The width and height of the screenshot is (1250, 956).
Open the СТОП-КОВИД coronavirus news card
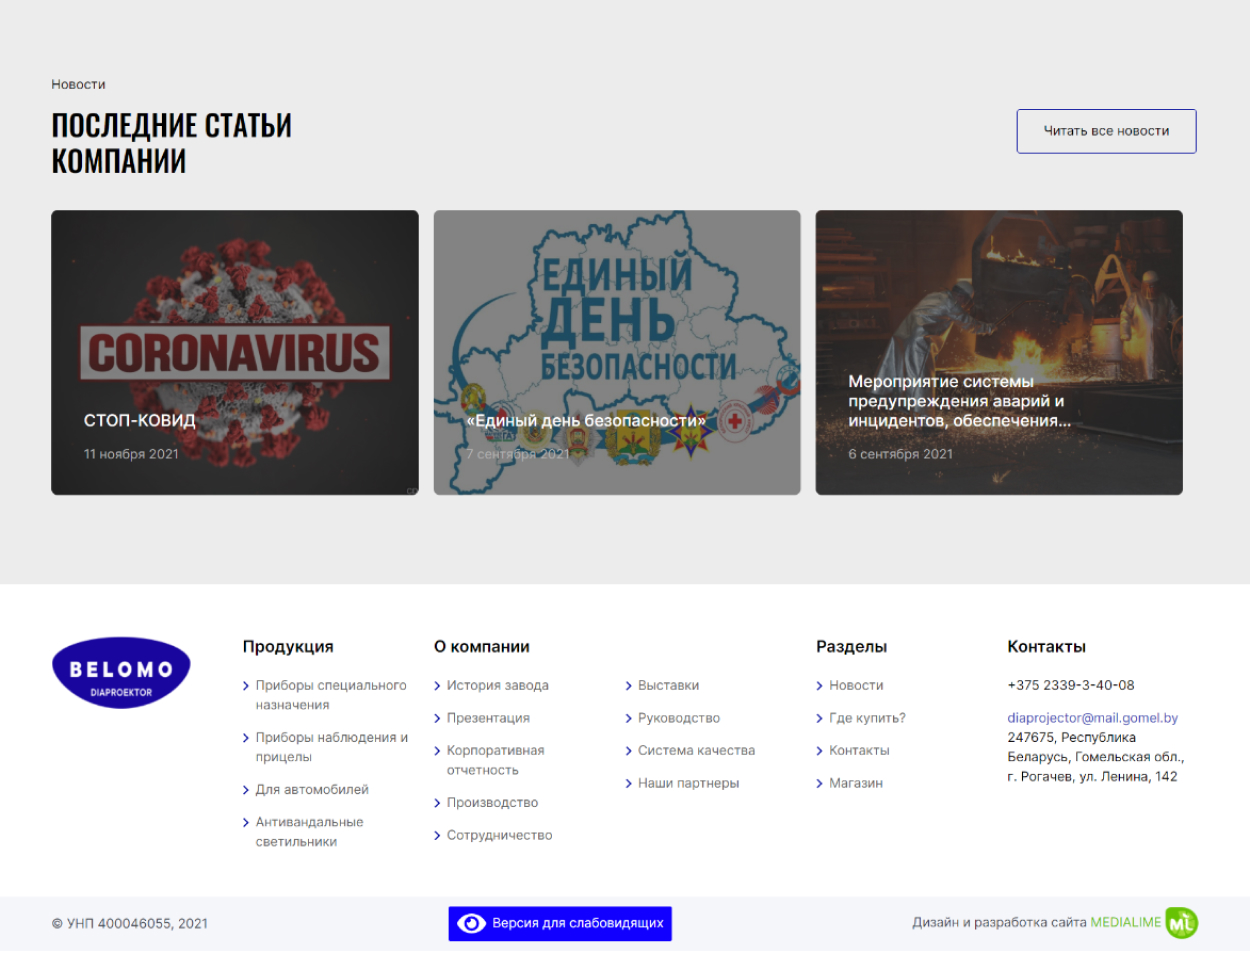(235, 352)
